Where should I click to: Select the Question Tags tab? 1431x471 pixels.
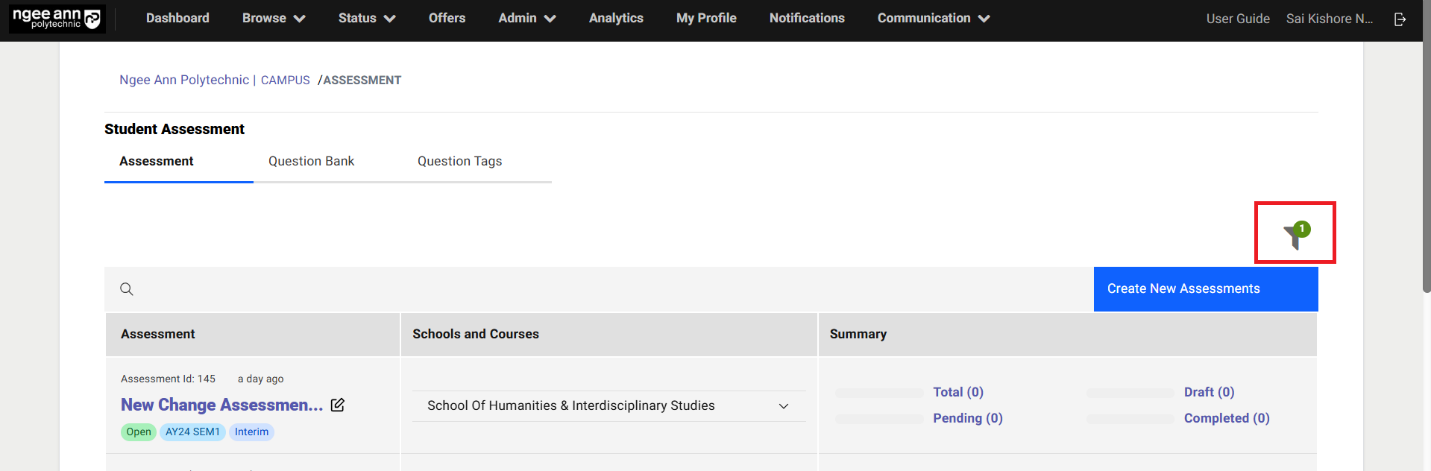click(x=459, y=161)
